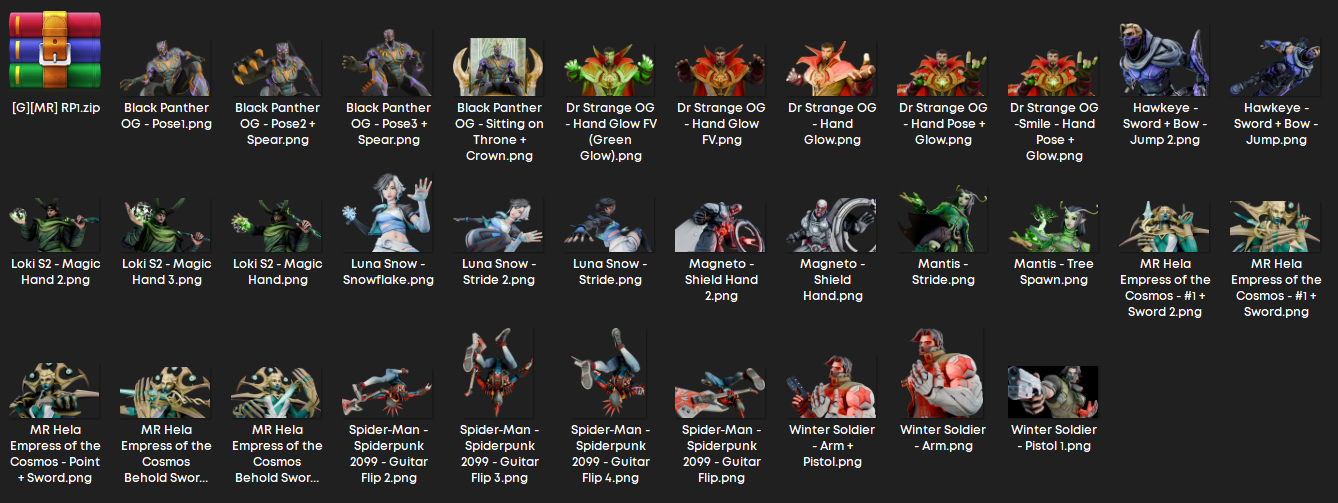Select Hawkeye - Sword + Bow - Jump.png

(x=1276, y=66)
